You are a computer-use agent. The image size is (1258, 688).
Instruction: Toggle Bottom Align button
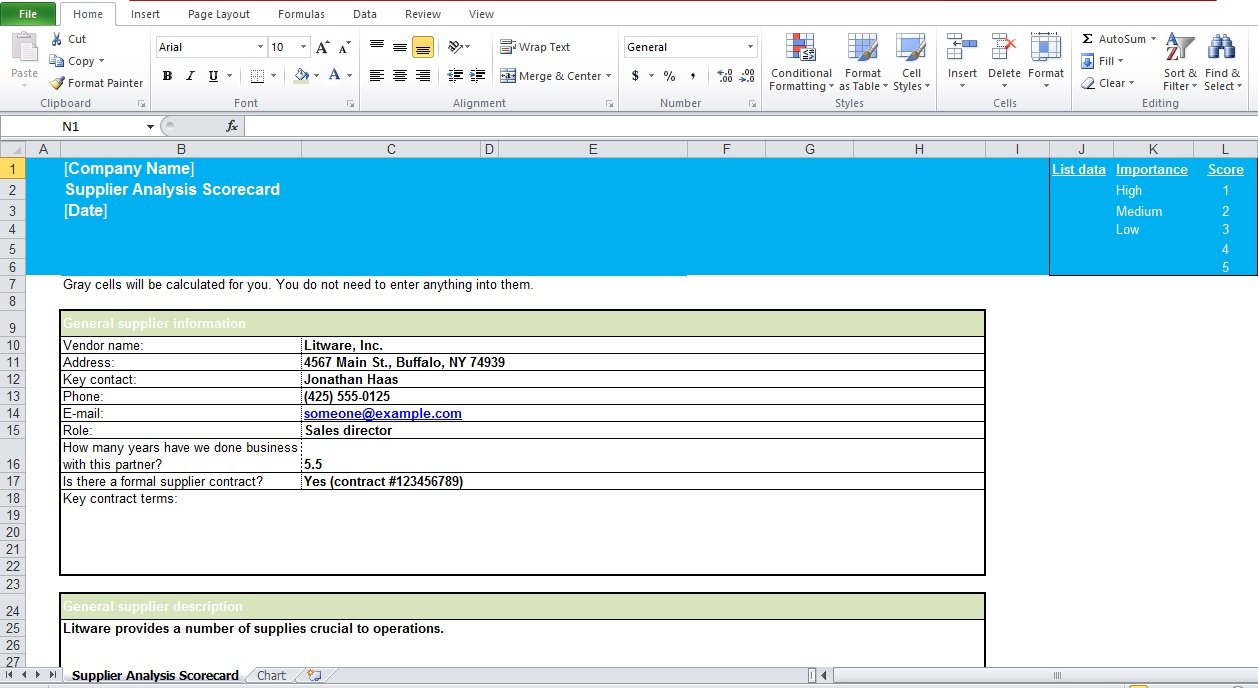click(423, 47)
